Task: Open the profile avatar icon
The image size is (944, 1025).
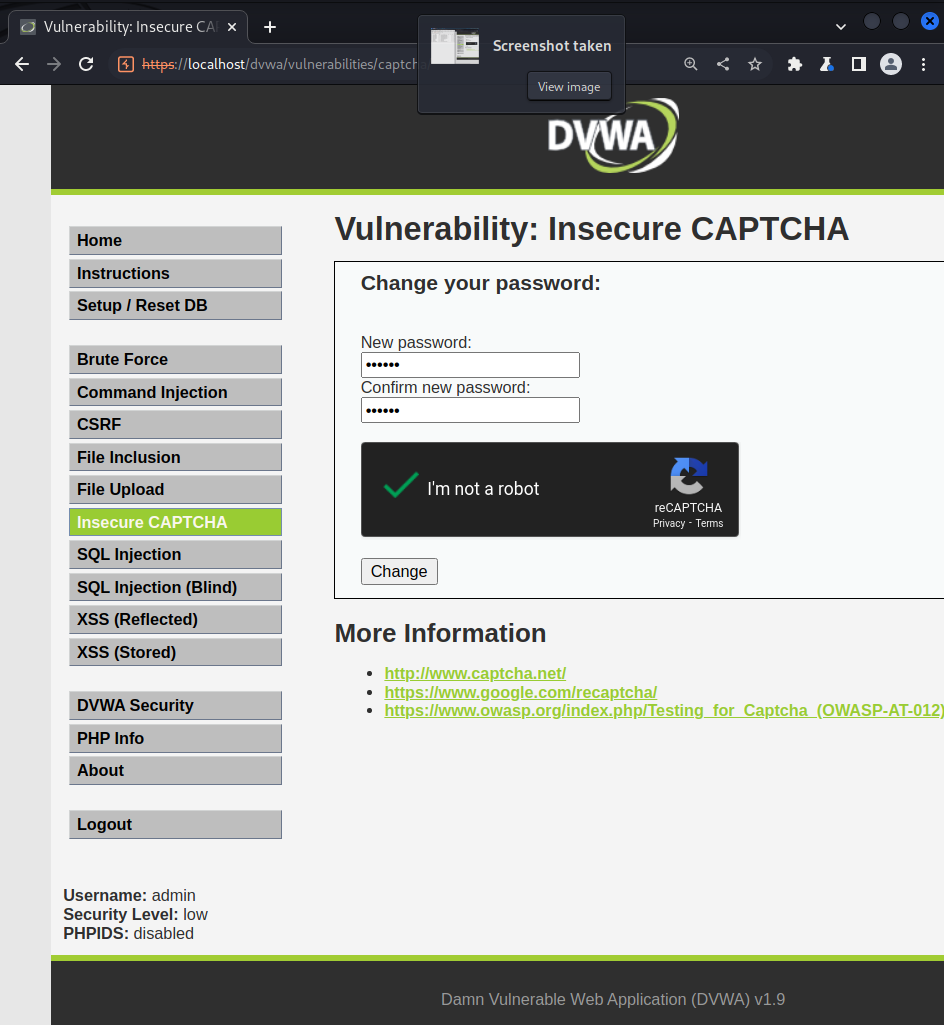Action: (x=890, y=64)
